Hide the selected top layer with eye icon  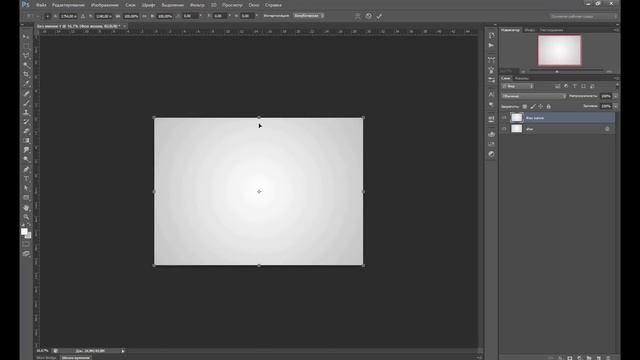[x=504, y=118]
